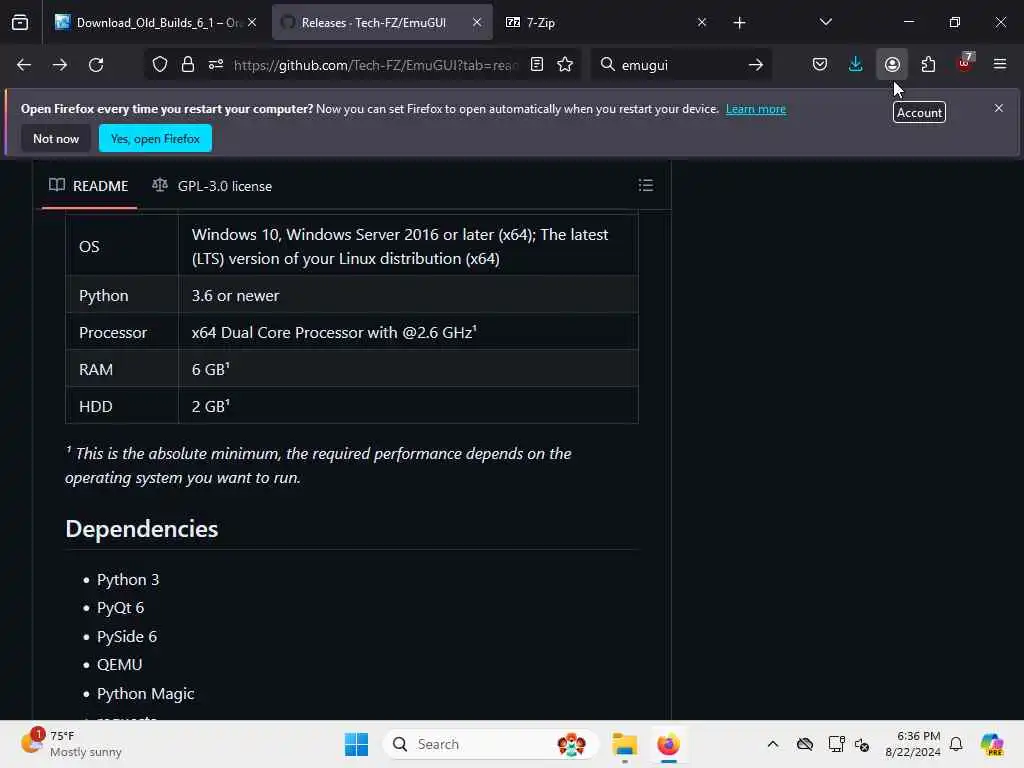Open Firefox View tab list icon
The image size is (1024, 768).
20,23
